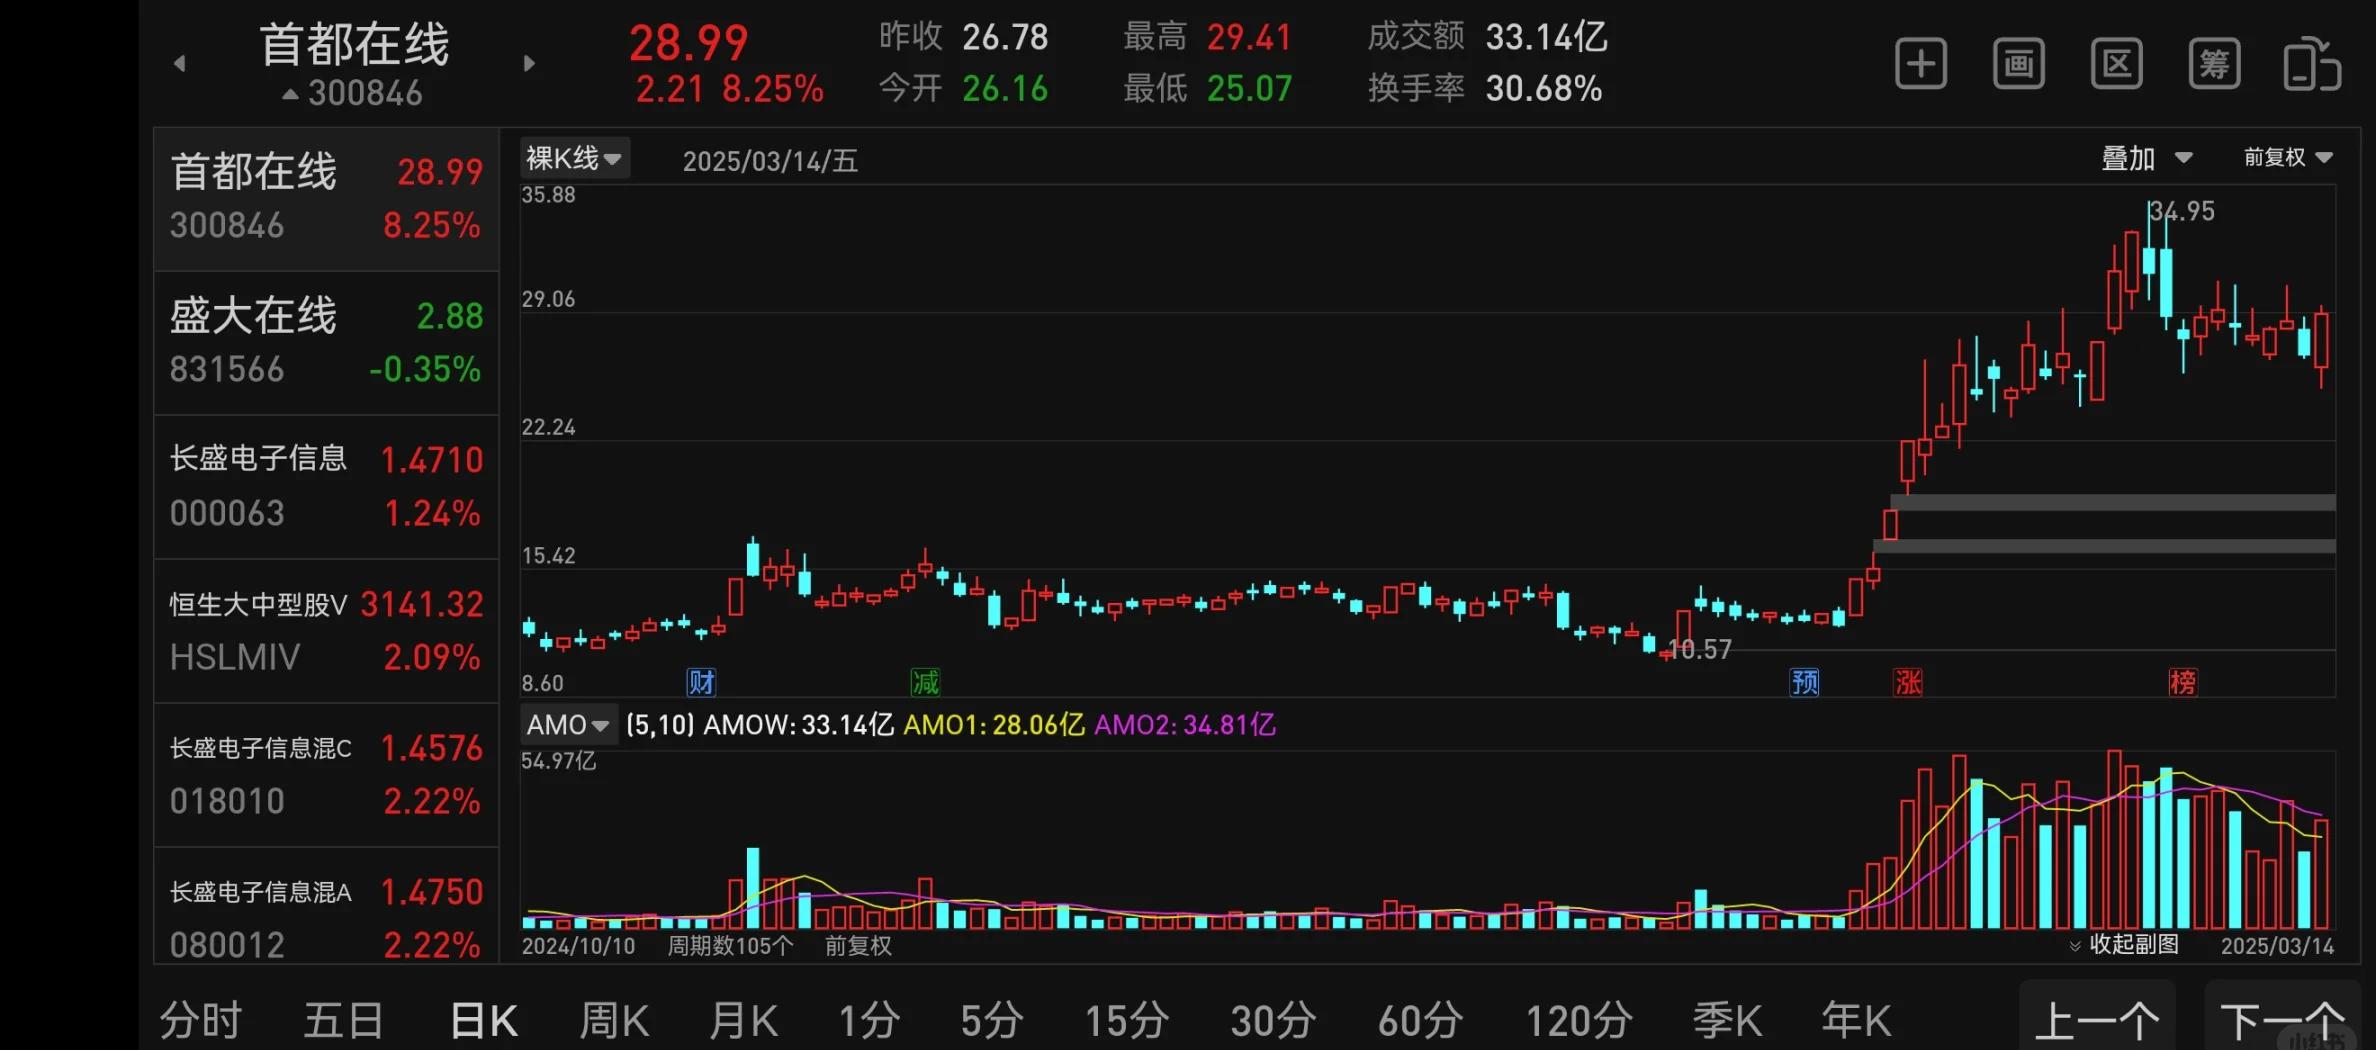The image size is (2376, 1050).
Task: Open the 裸K线 chart type dropdown
Action: (x=574, y=158)
